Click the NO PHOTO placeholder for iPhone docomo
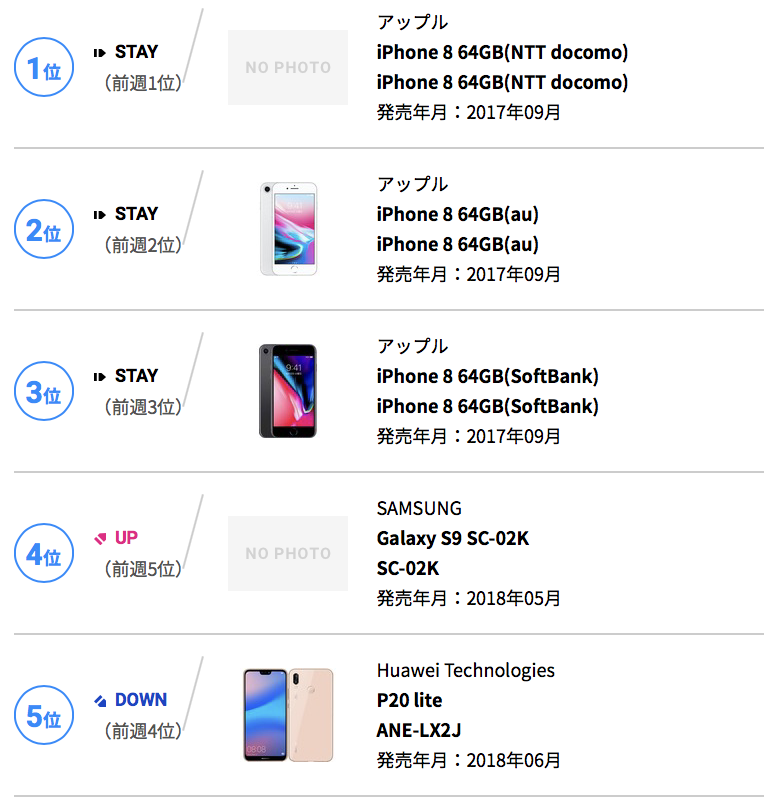 point(288,68)
